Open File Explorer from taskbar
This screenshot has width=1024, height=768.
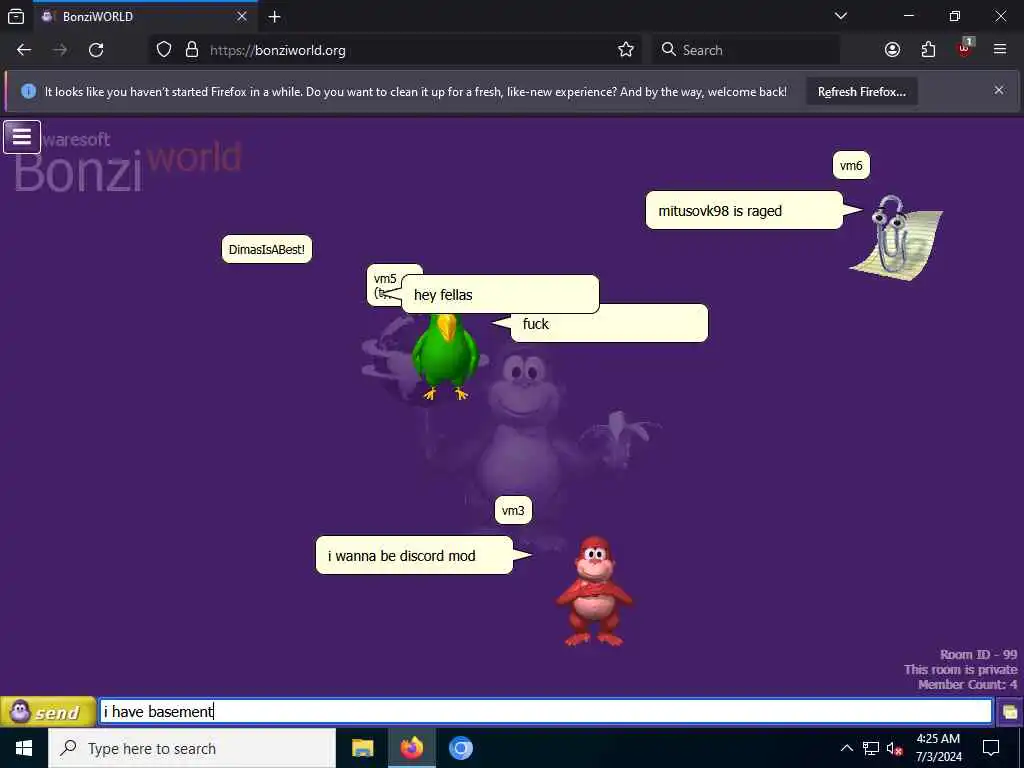(362, 748)
